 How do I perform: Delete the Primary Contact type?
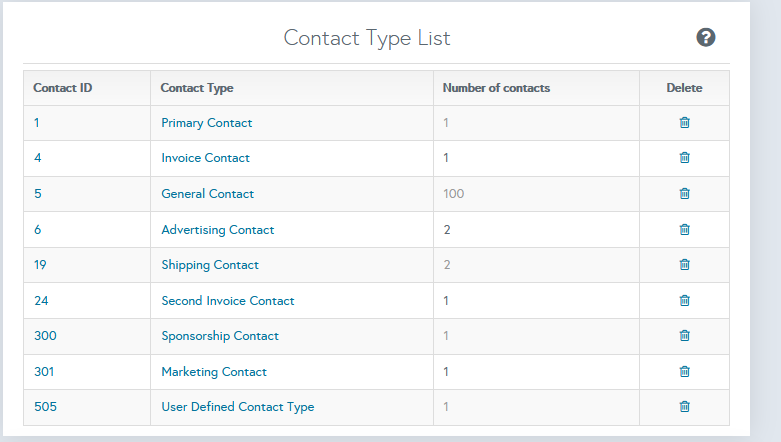pos(684,123)
